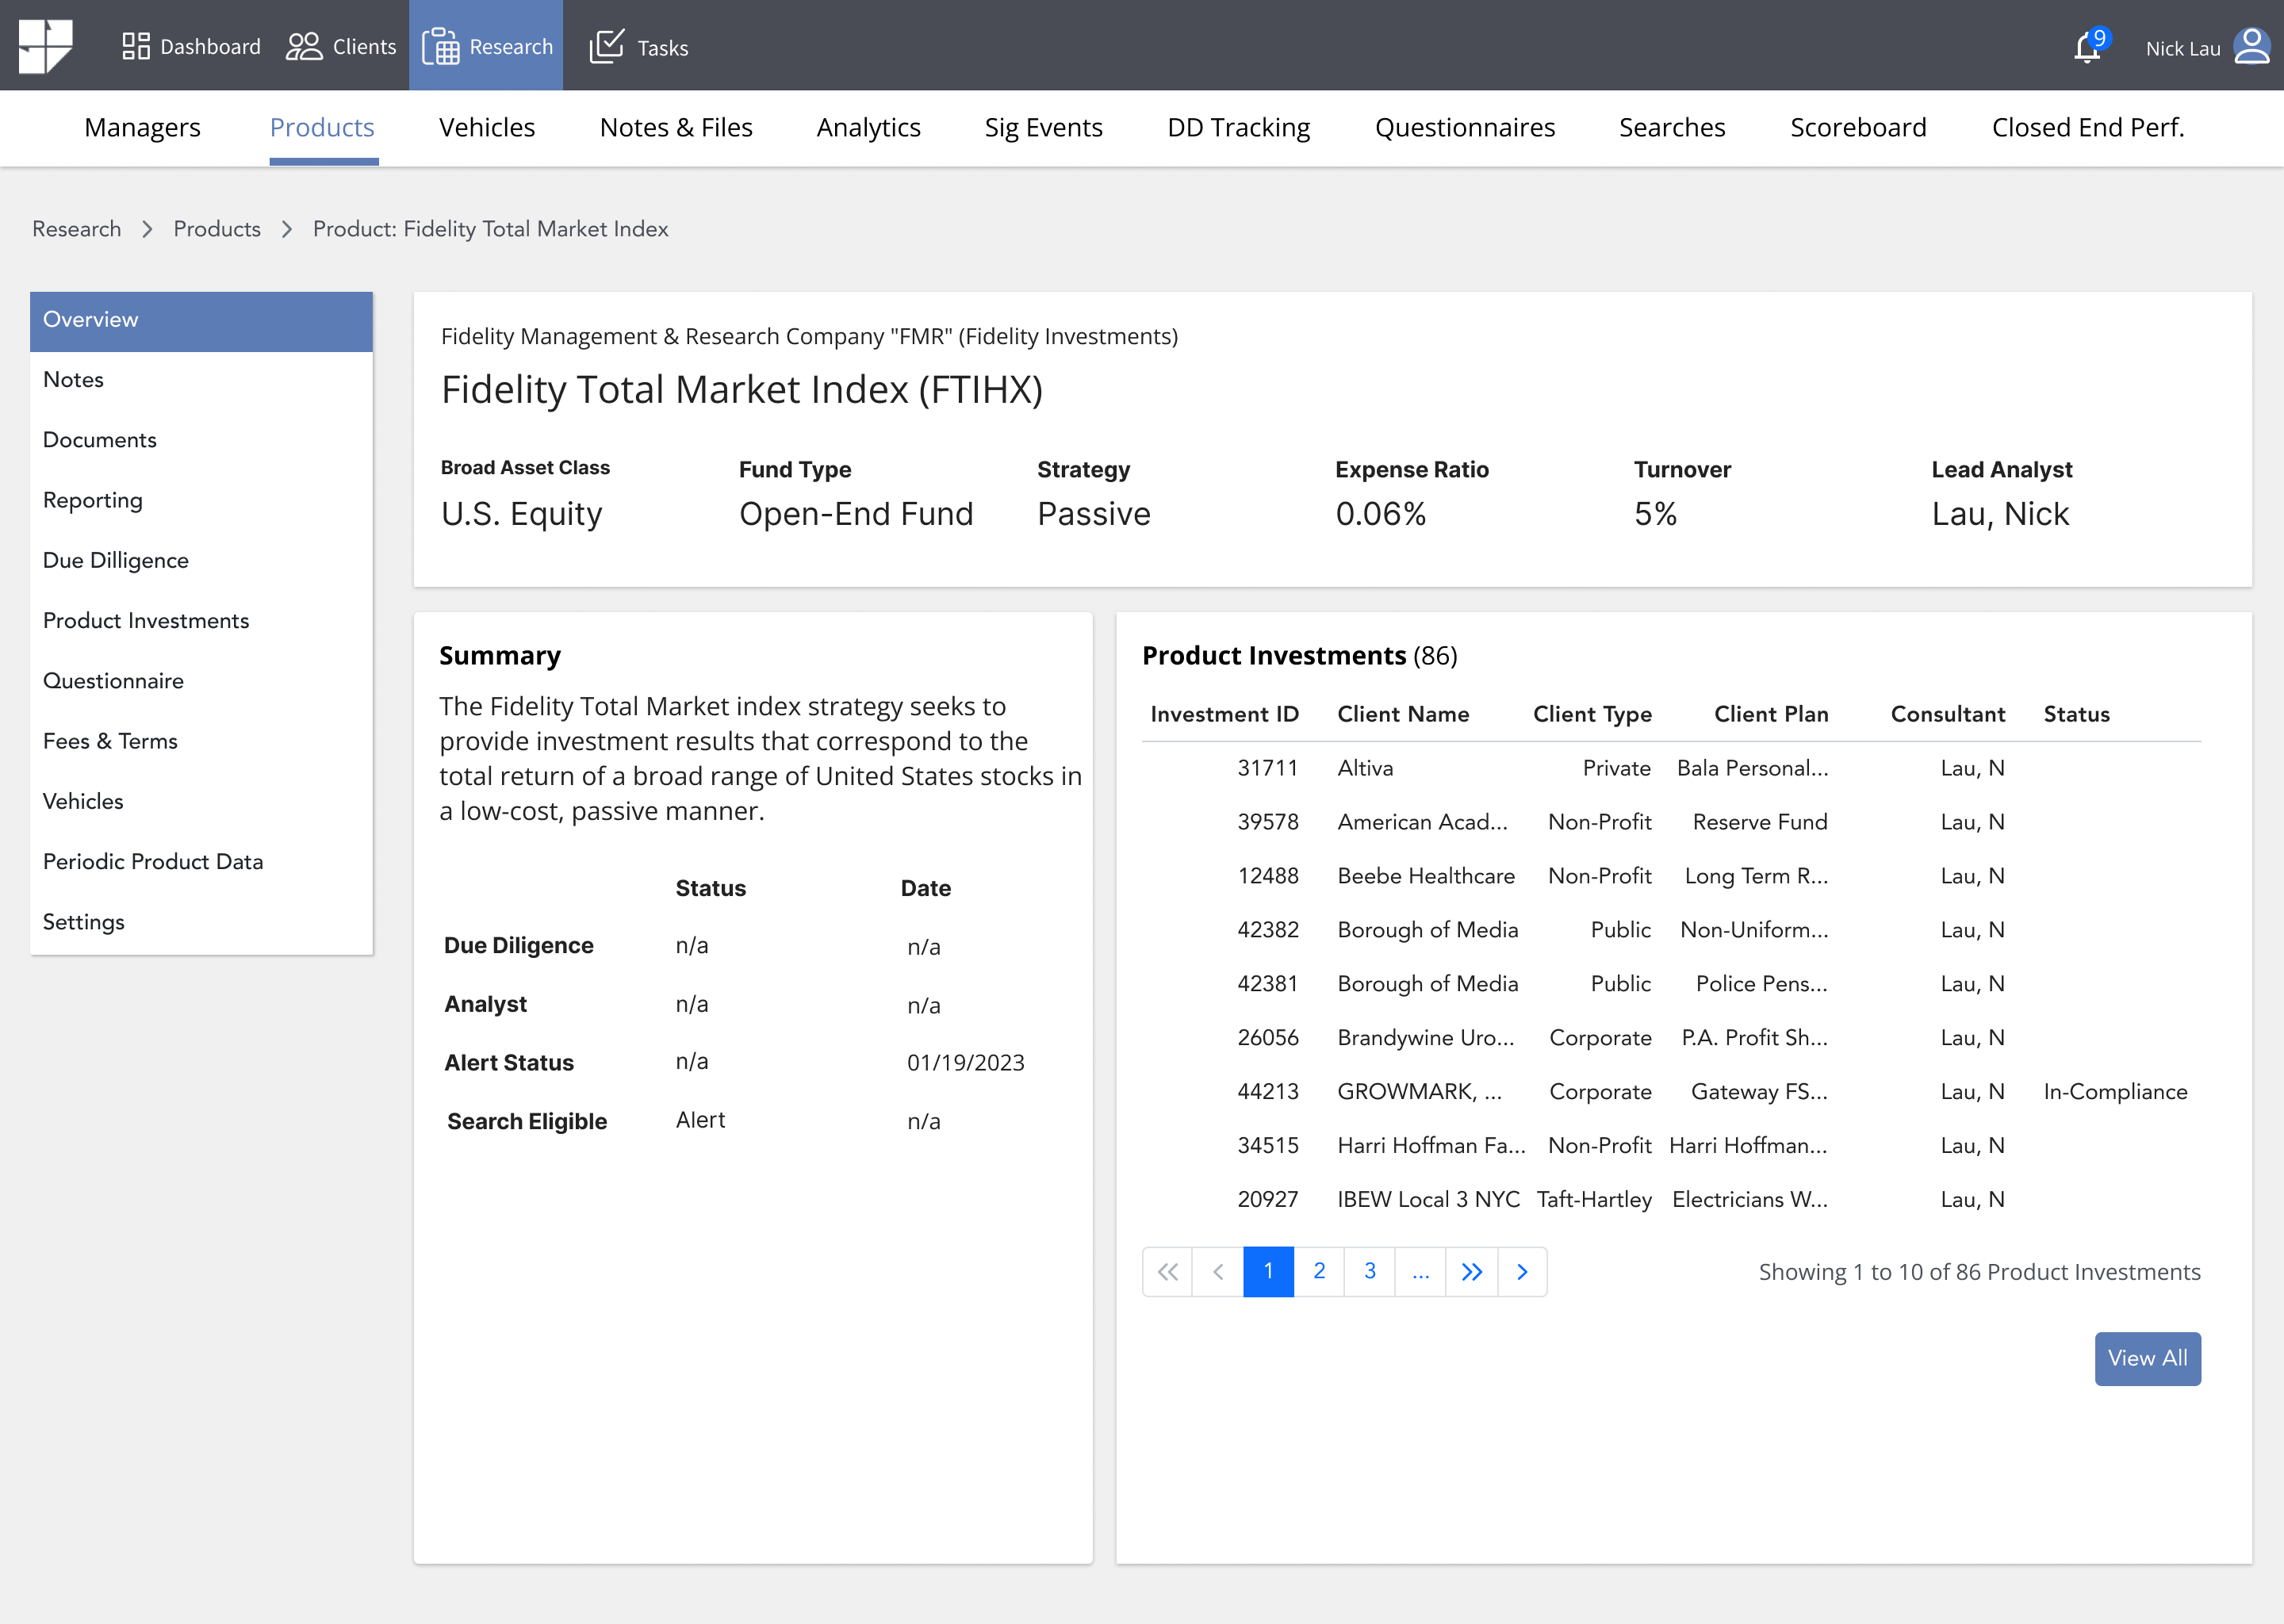2284x1624 pixels.
Task: Click IBEW Local 3 NYC client name
Action: [1428, 1200]
